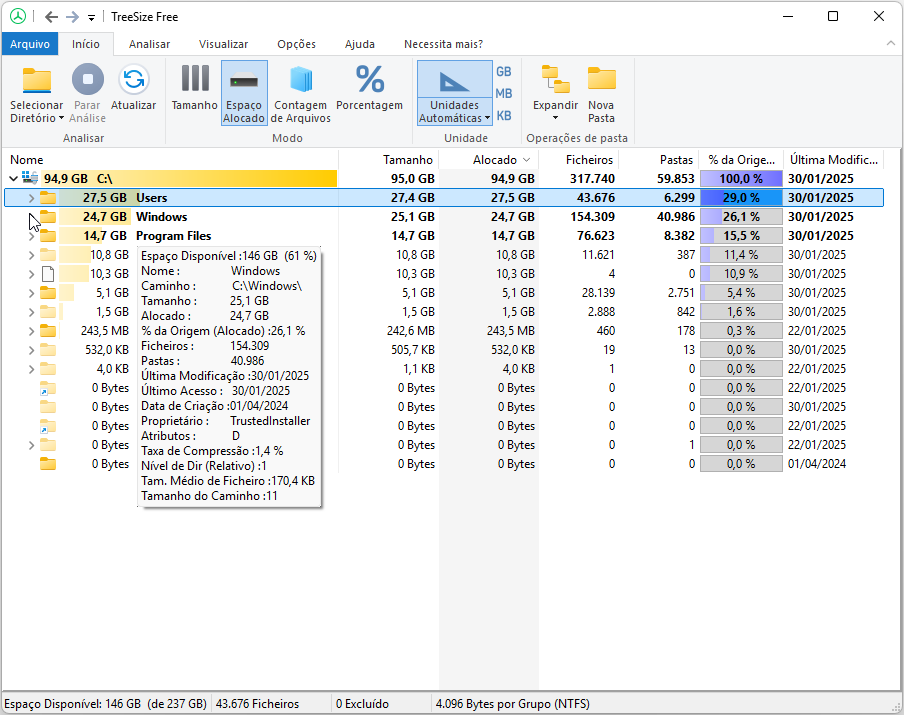Set the display unit to GB

(504, 72)
